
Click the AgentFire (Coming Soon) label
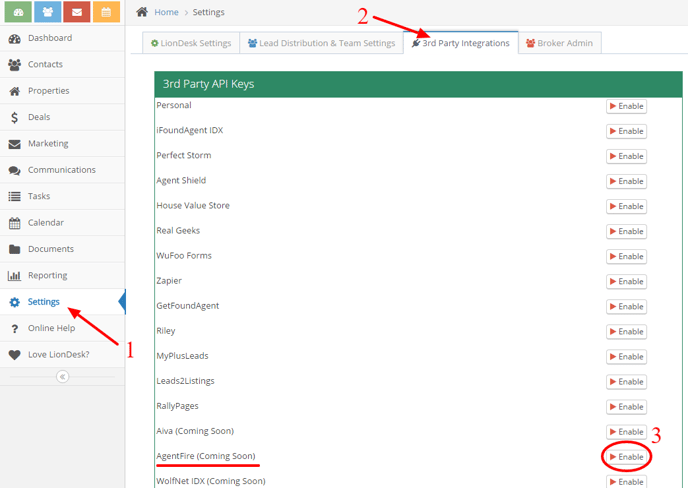(206, 456)
